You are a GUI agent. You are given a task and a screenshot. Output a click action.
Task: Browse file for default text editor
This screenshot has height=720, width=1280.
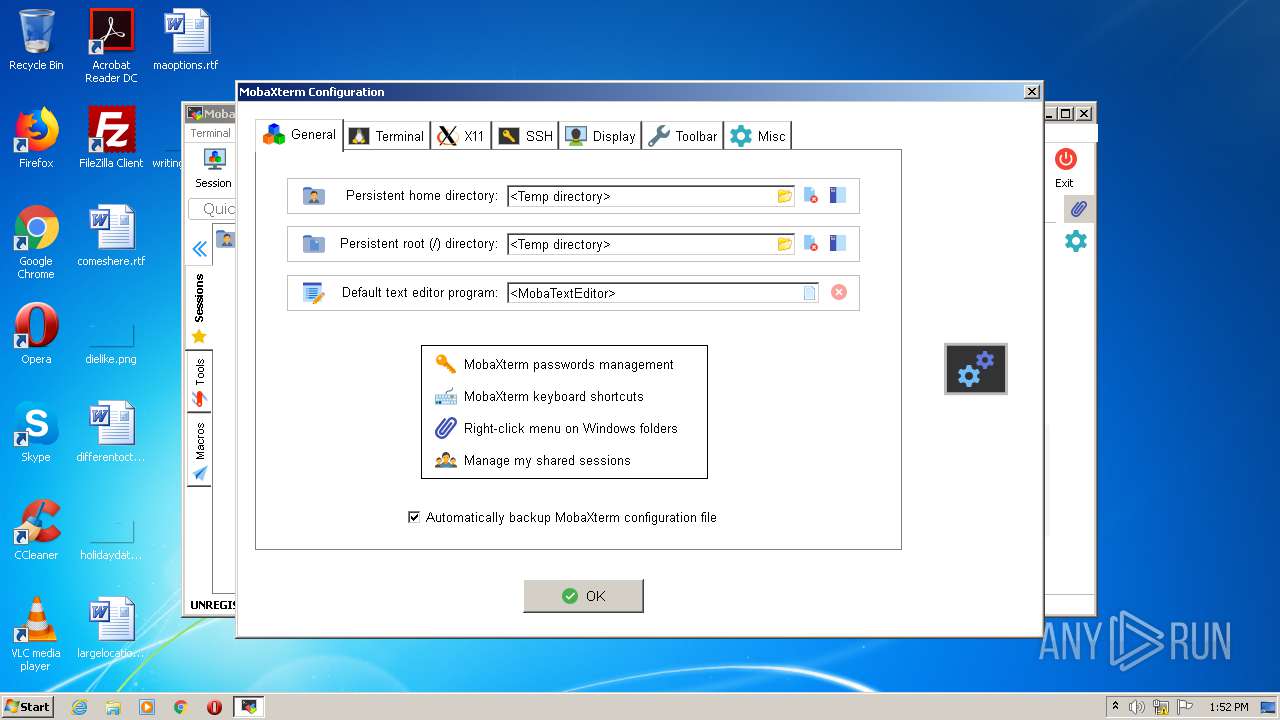coord(810,293)
